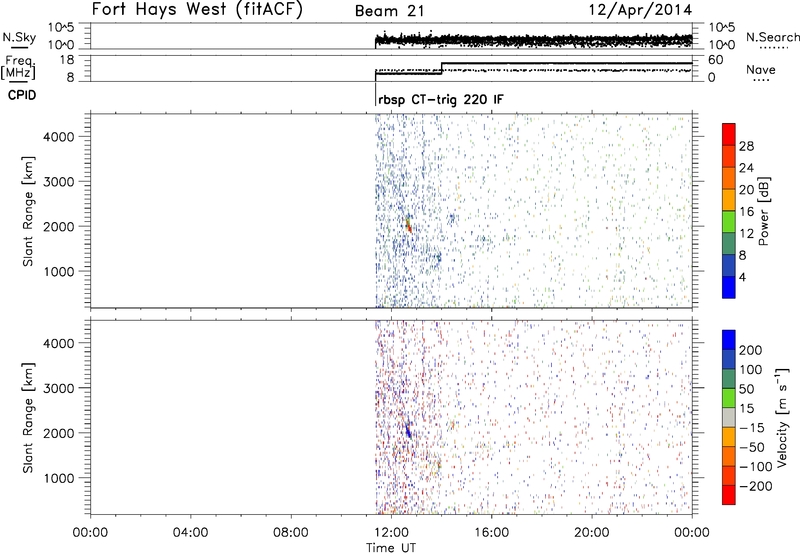800x554 pixels.
Task: Click the red high-power echo in the power panel
Action: pyautogui.click(x=409, y=225)
